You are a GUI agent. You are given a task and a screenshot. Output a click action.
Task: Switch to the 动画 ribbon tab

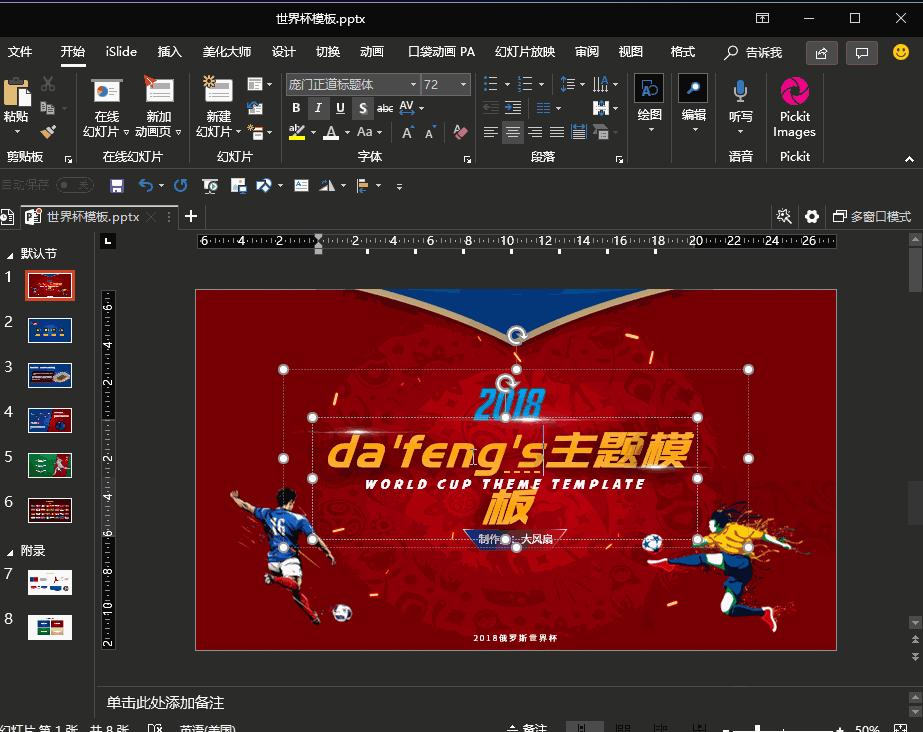coord(371,52)
